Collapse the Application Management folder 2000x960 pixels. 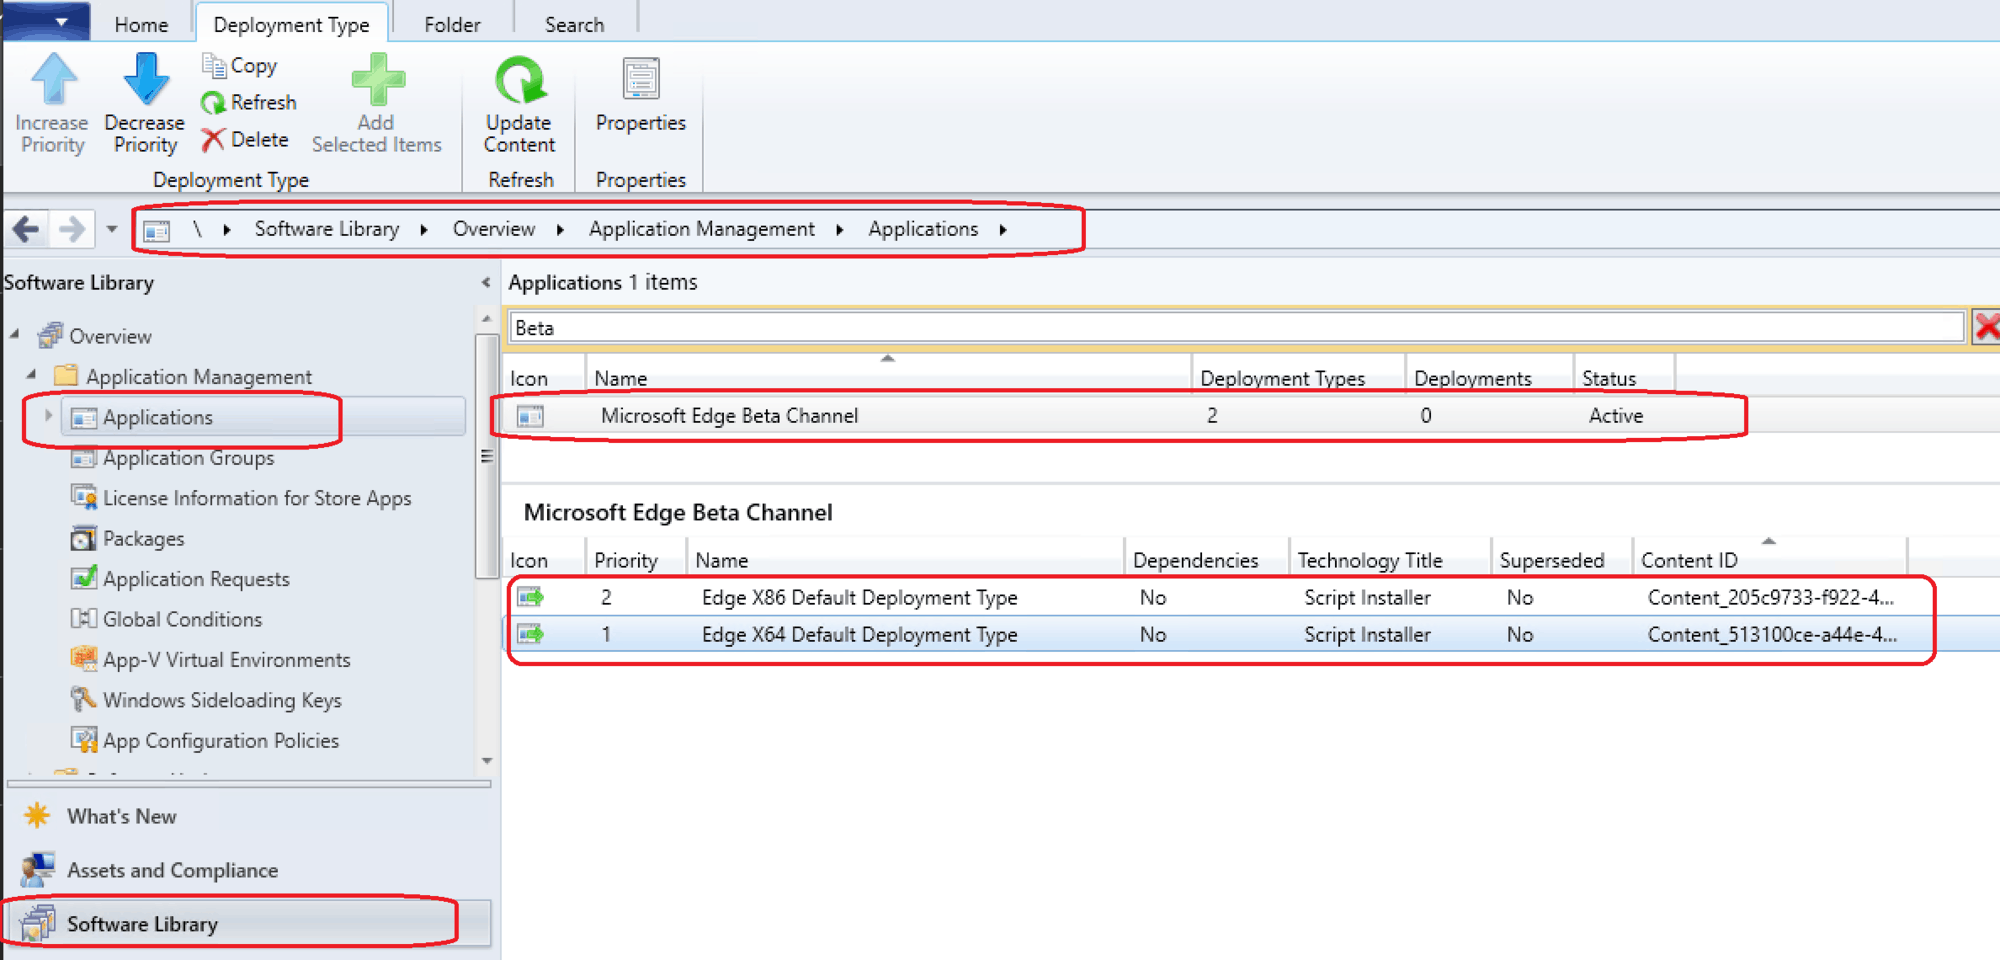pos(31,375)
